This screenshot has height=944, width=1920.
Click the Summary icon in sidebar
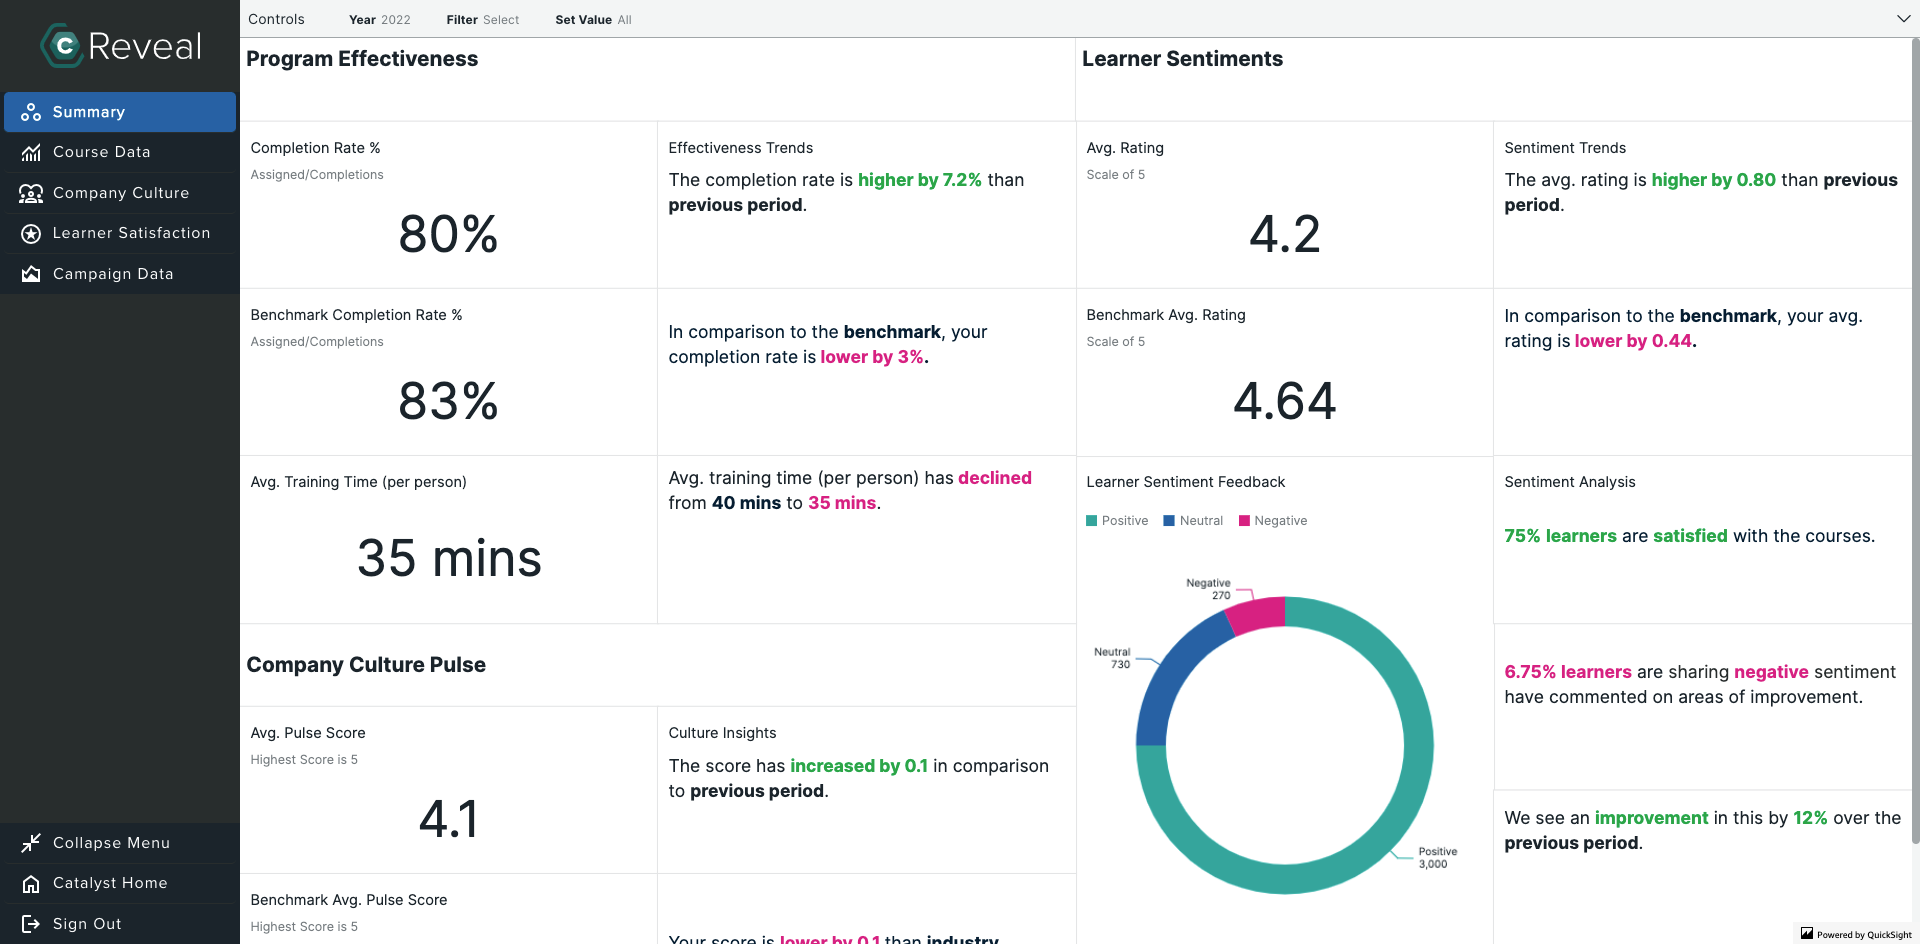point(31,112)
